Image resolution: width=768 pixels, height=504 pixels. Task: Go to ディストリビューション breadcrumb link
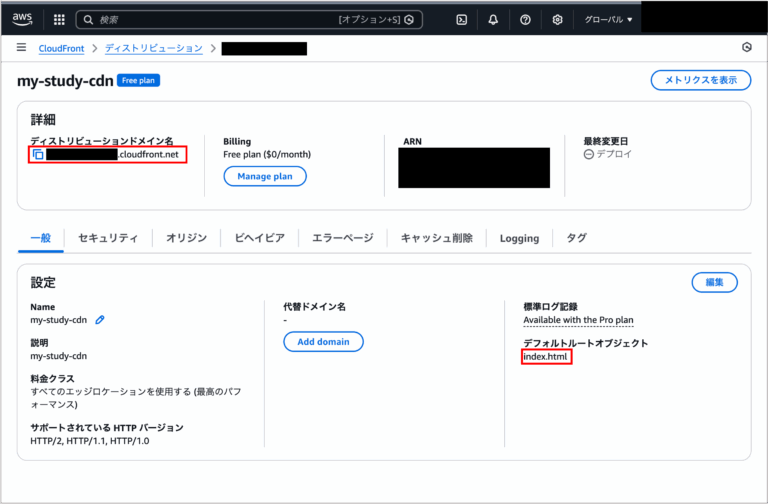tap(153, 48)
